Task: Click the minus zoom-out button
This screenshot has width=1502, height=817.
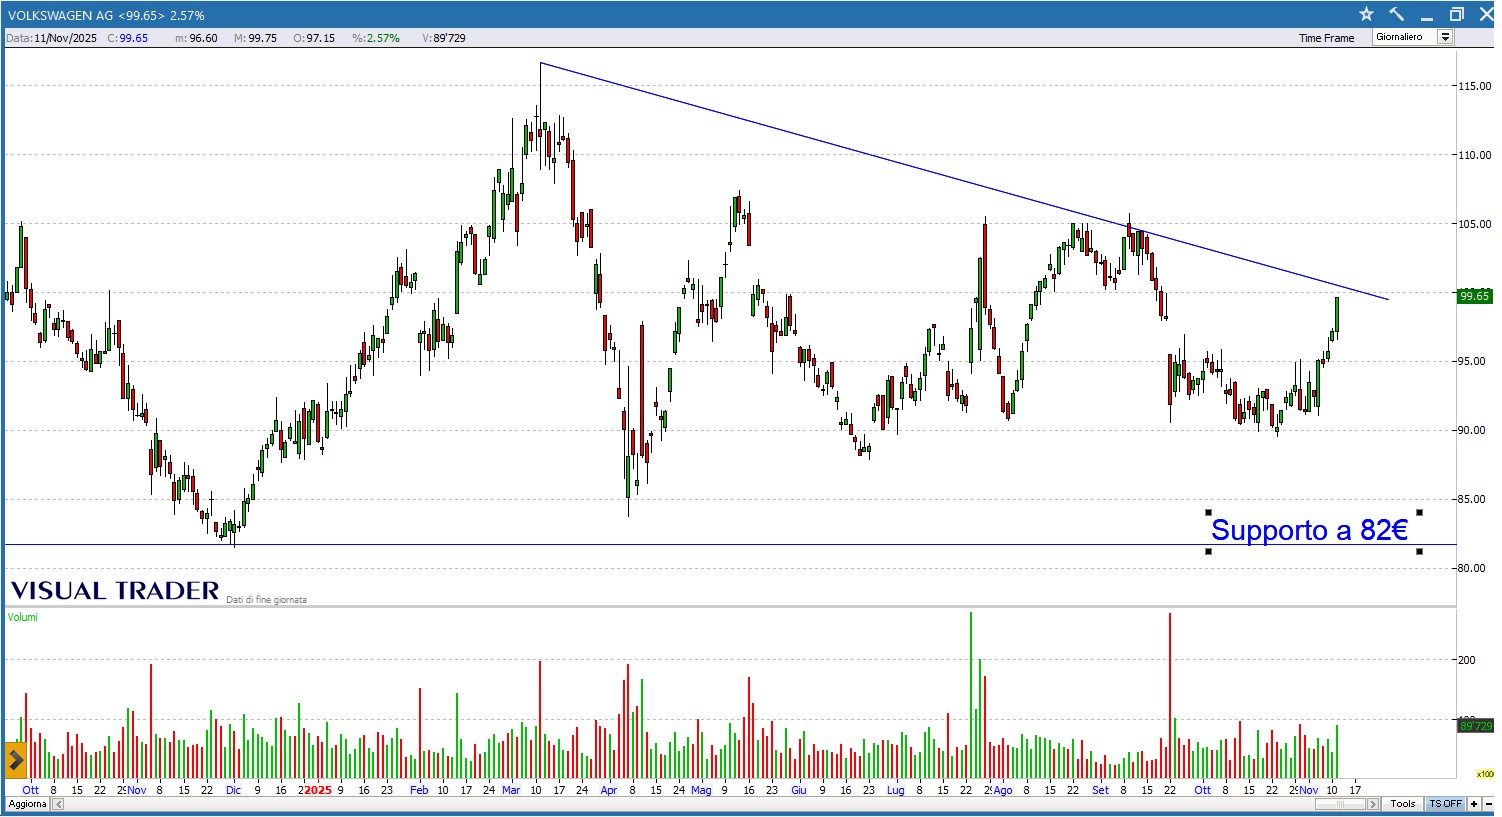Action: pos(1487,804)
